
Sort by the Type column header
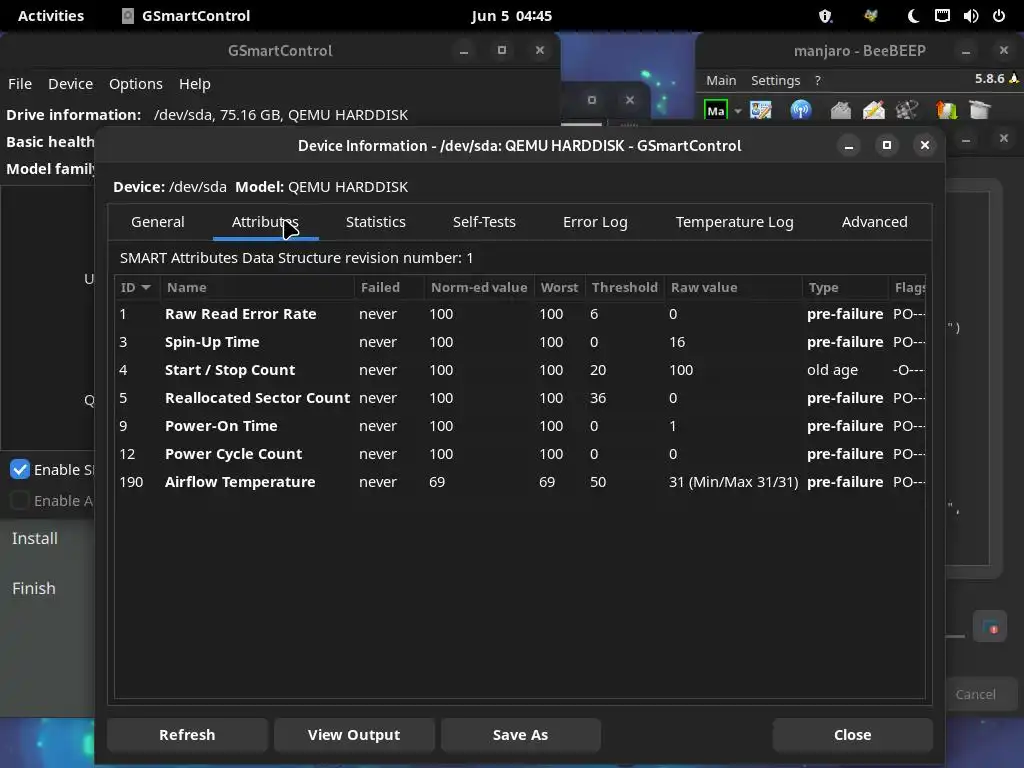point(844,287)
